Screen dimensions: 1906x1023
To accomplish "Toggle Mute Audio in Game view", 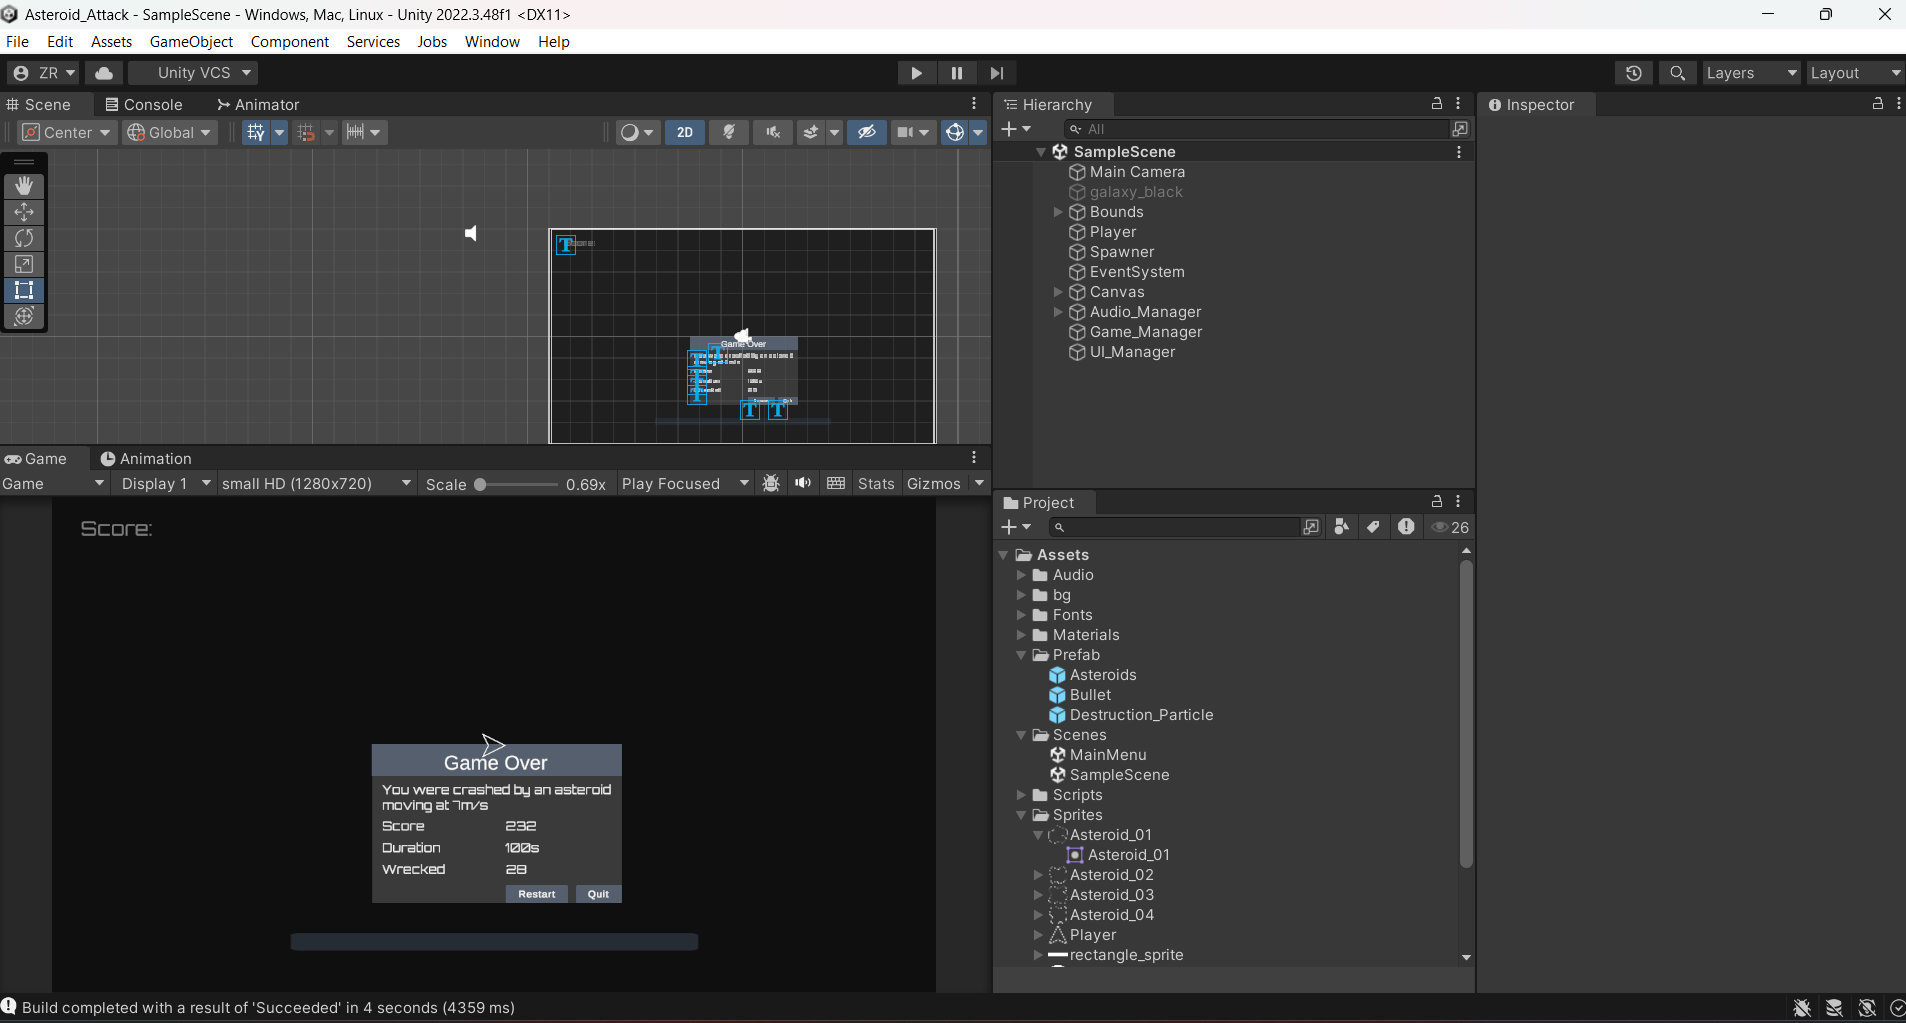I will point(803,484).
